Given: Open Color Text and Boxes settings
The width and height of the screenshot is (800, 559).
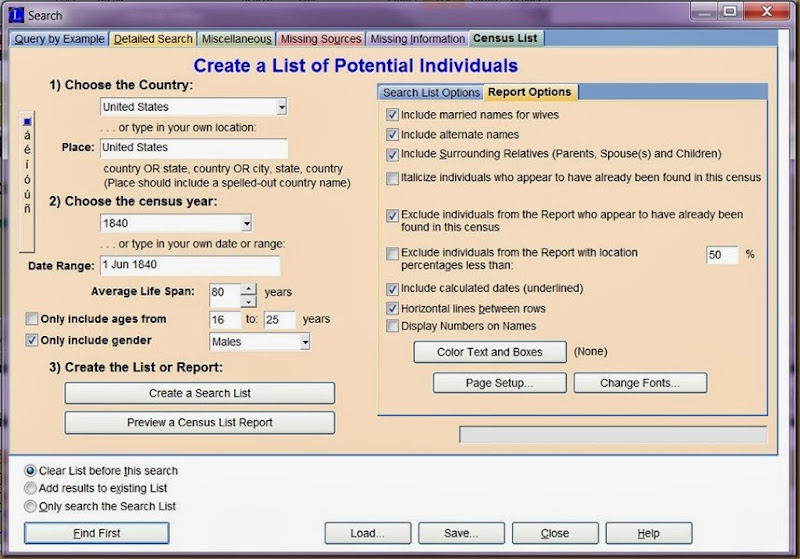Looking at the screenshot, I should [490, 352].
